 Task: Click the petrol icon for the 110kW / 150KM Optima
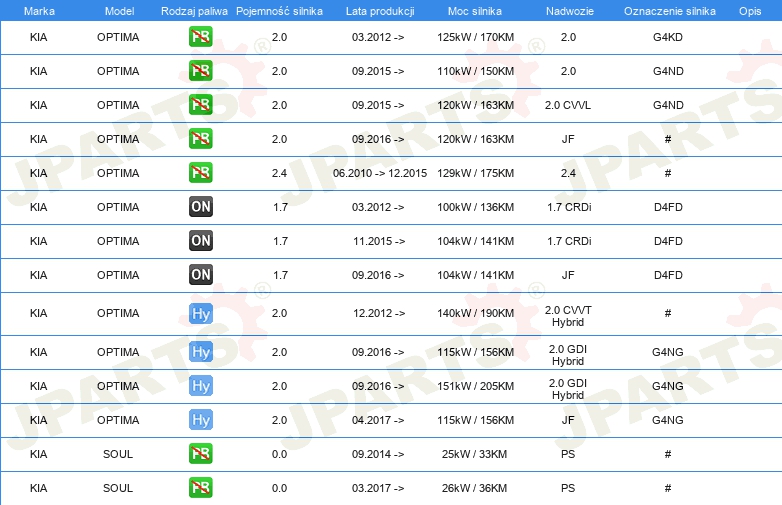[x=200, y=71]
